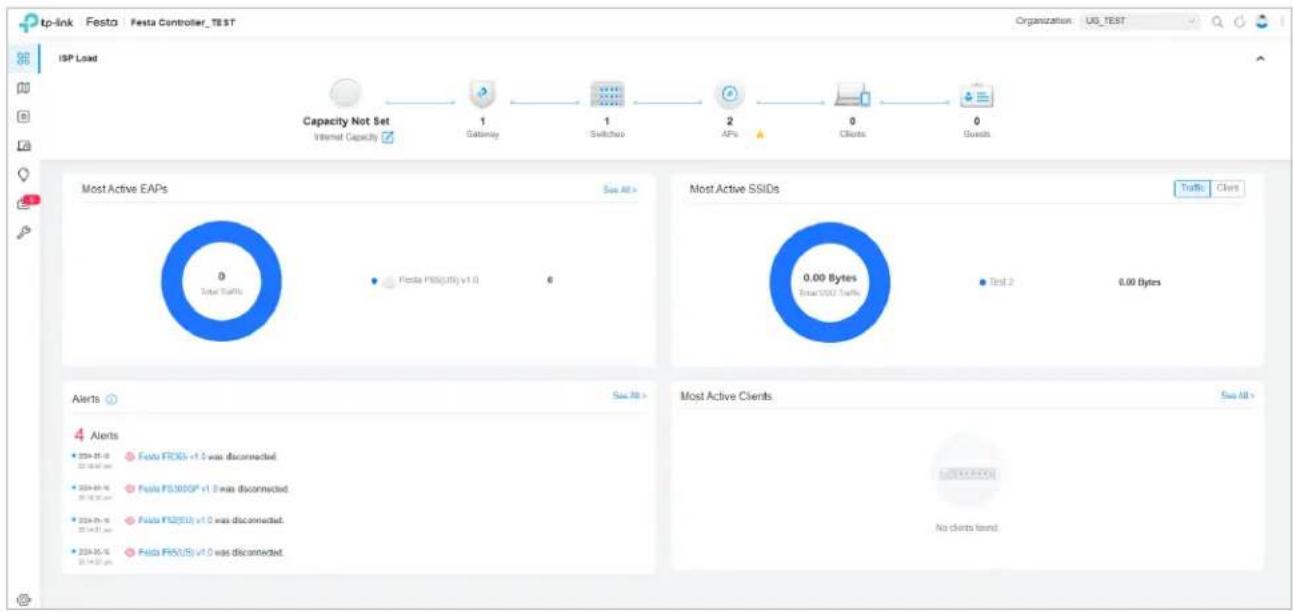Click the Internet Capacity circle icon
Viewport: 1293px width, 612px height.
[344, 94]
